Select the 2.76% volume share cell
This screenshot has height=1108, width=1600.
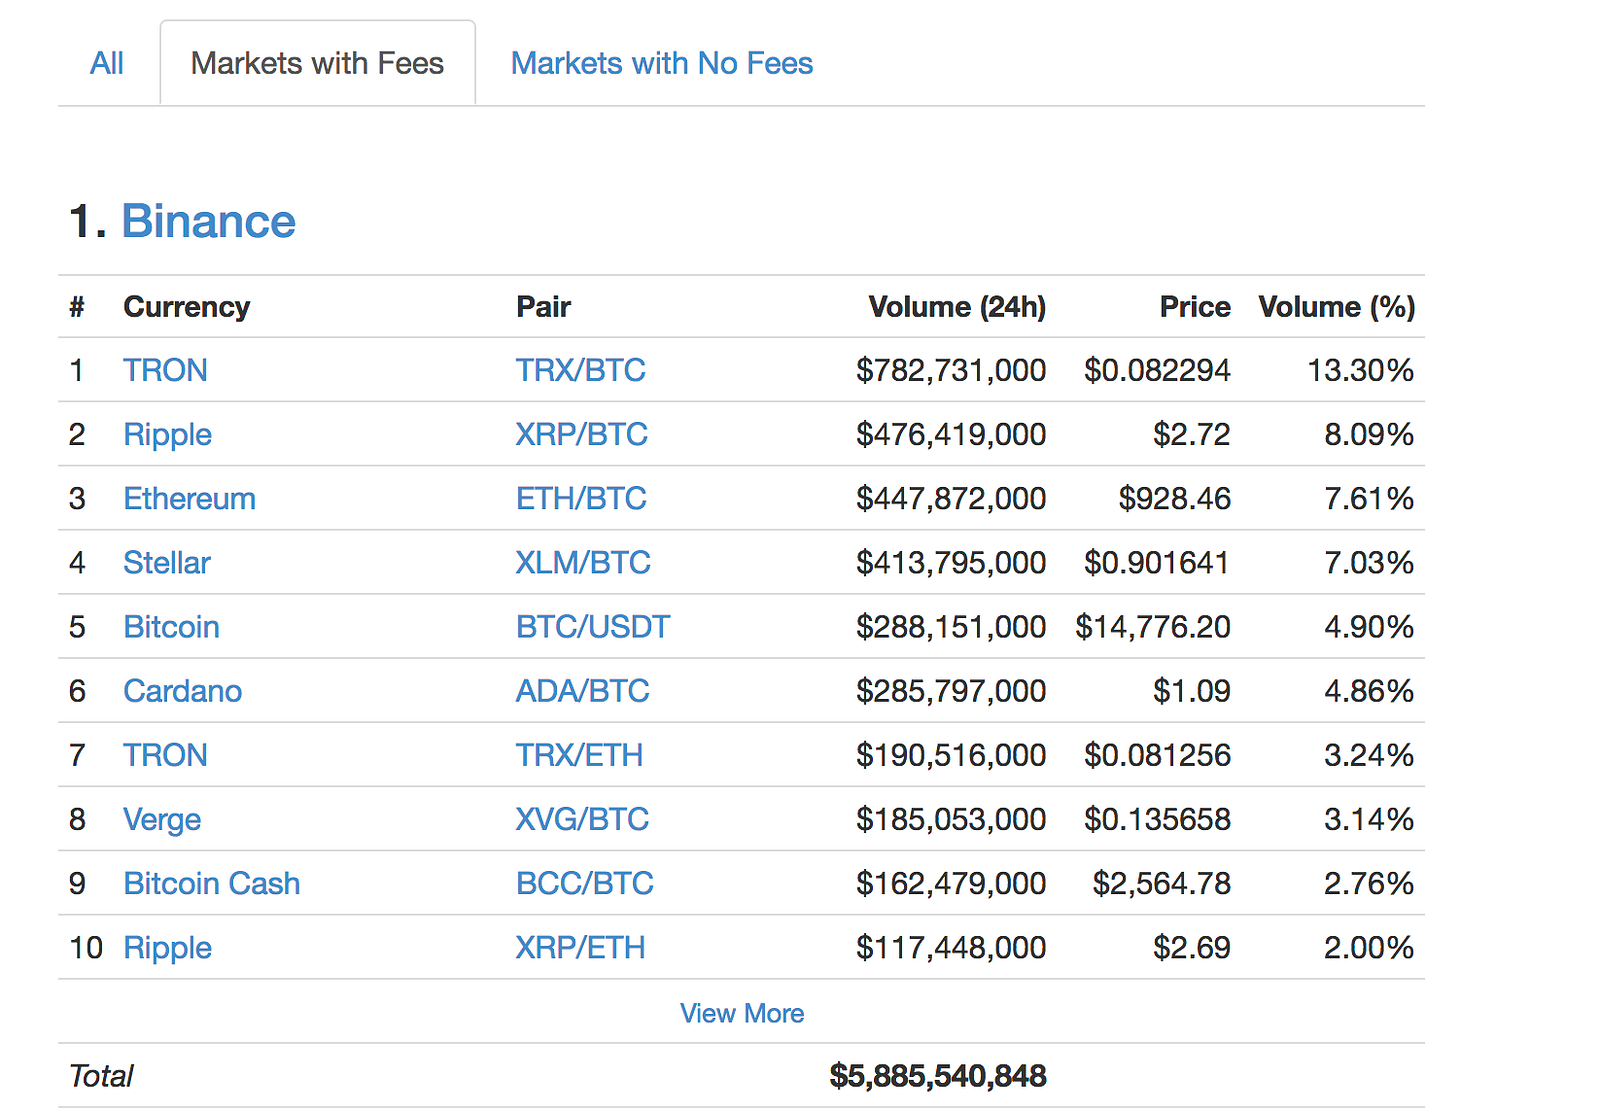coord(1369,883)
